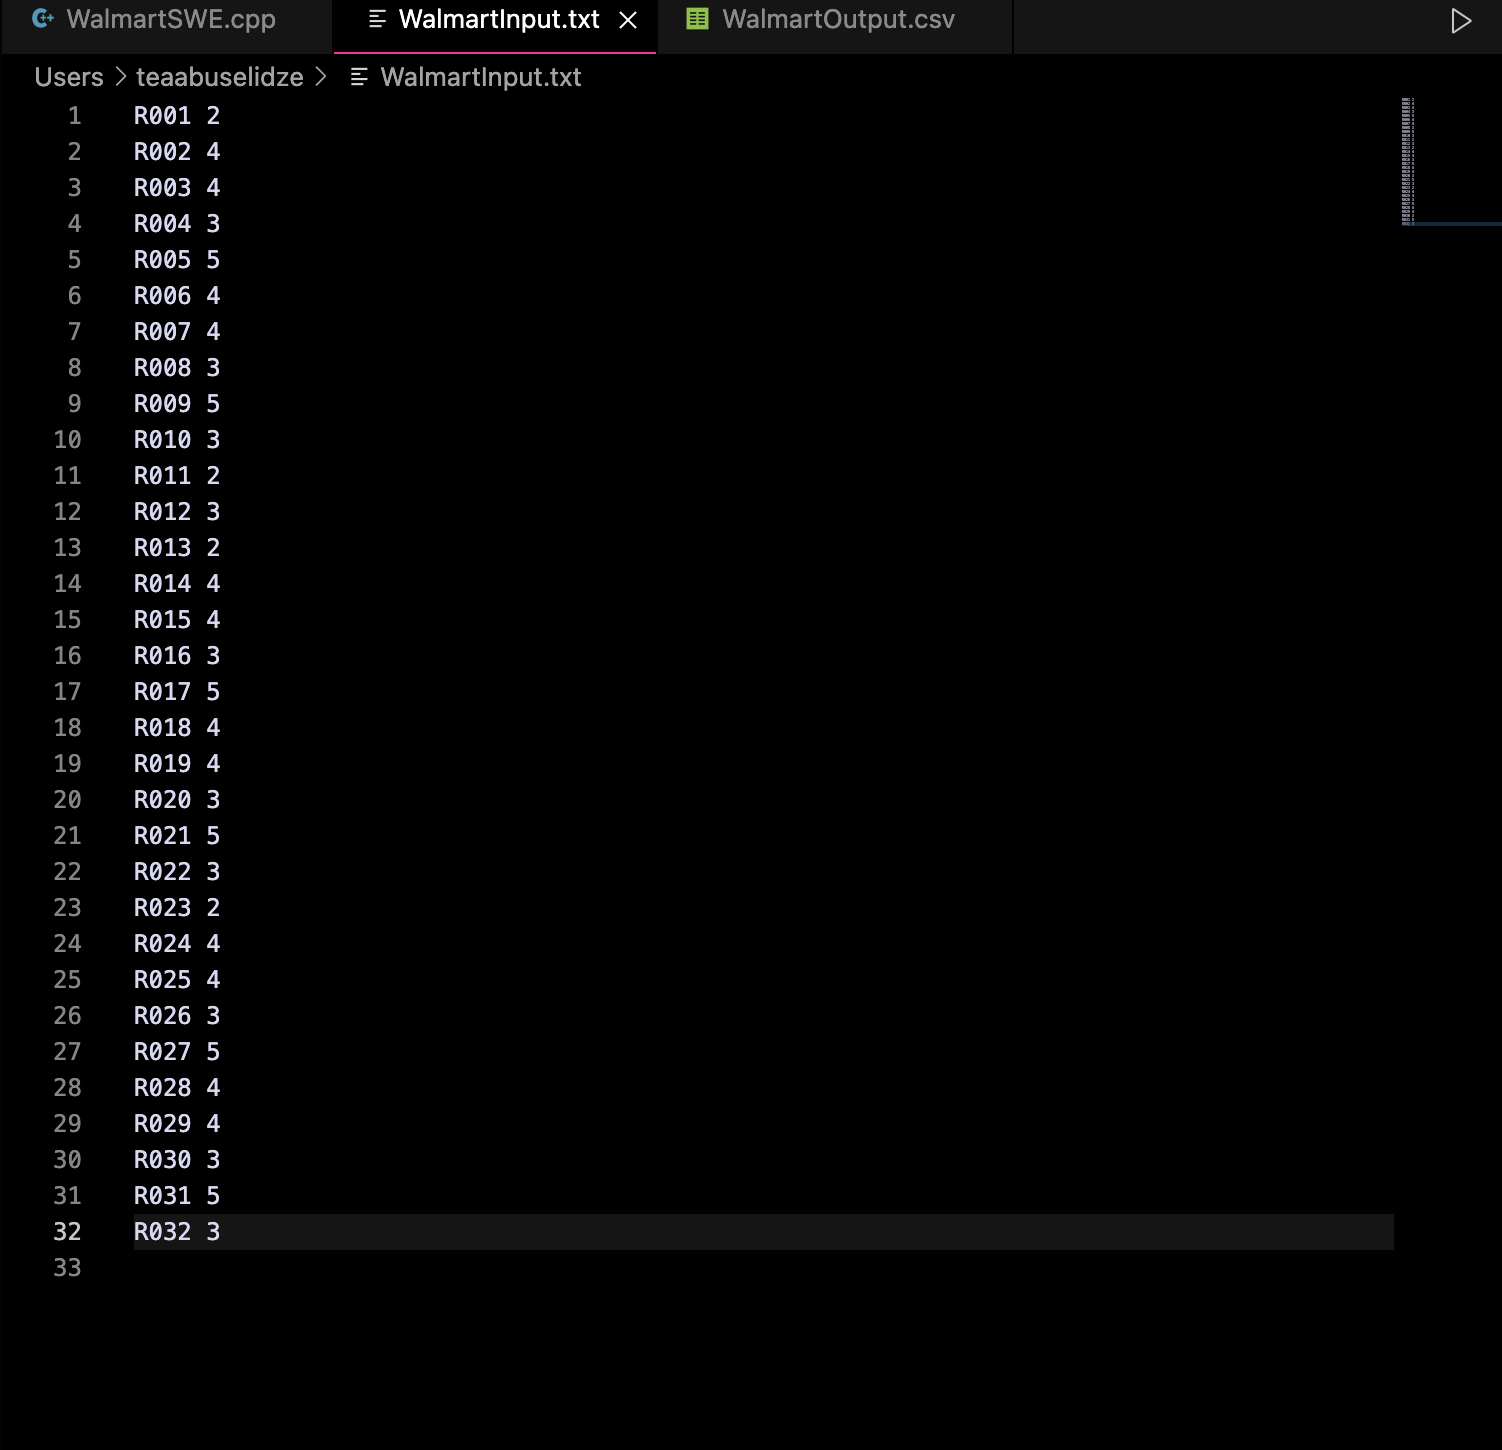Click the R010 3 text entry
The image size is (1502, 1450).
177,439
